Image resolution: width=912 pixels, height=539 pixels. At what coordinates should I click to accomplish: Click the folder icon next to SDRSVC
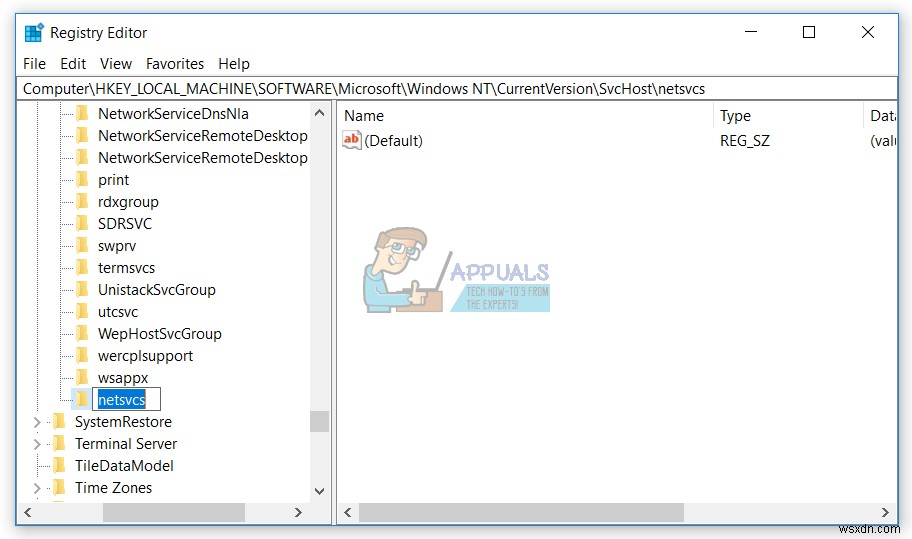click(82, 224)
